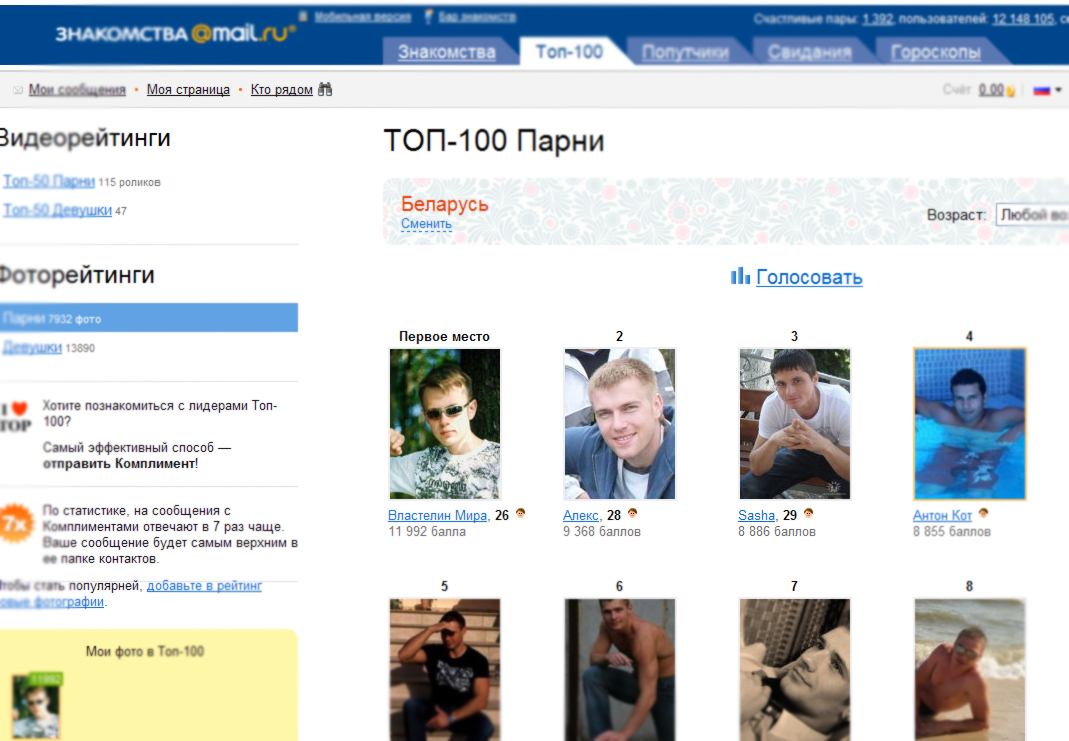1069x741 pixels.
Task: Open Кто рядом link
Action: [x=282, y=90]
